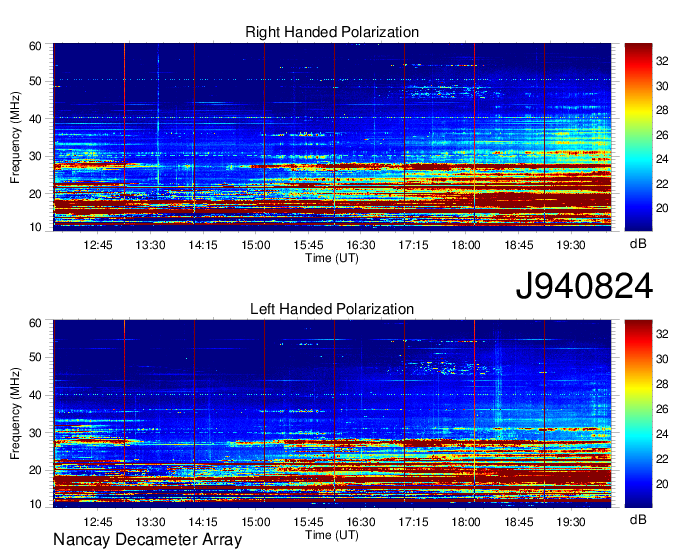Screen dimensions: 680x552
Task: Click the 12:45 time tick under Right Handed plot
Action: pyautogui.click(x=98, y=245)
